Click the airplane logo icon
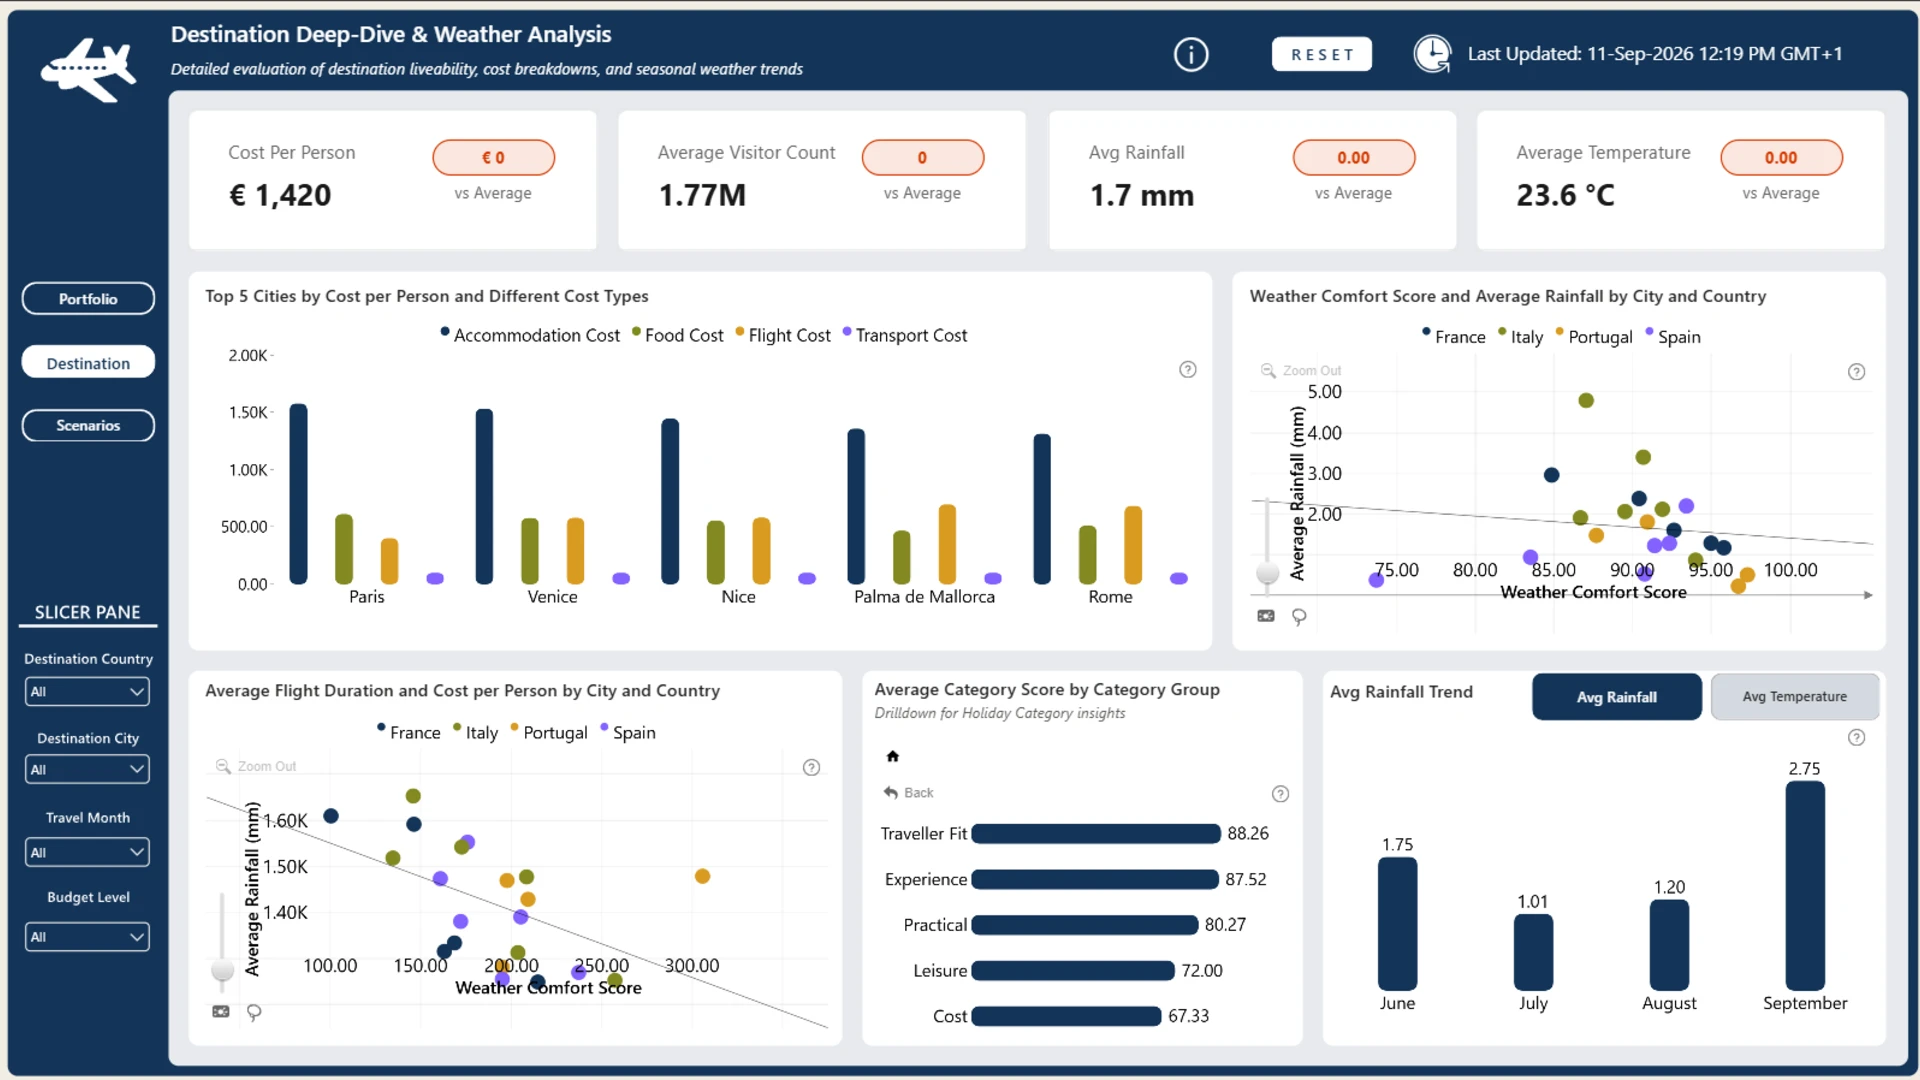Image resolution: width=1920 pixels, height=1080 pixels. pyautogui.click(x=88, y=70)
